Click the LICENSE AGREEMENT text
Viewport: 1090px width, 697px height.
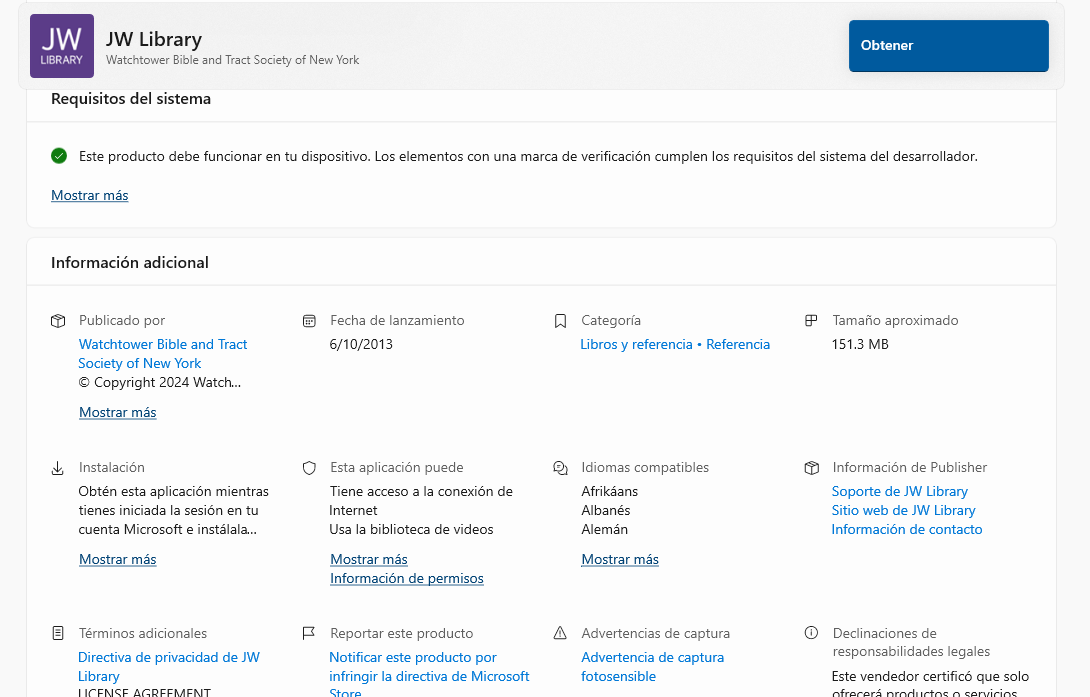[x=144, y=692]
